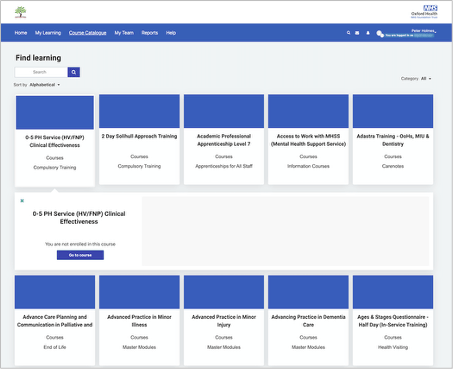The height and width of the screenshot is (369, 453).
Task: Select the 2 Day Solihull Approach Training tile
Action: point(139,139)
